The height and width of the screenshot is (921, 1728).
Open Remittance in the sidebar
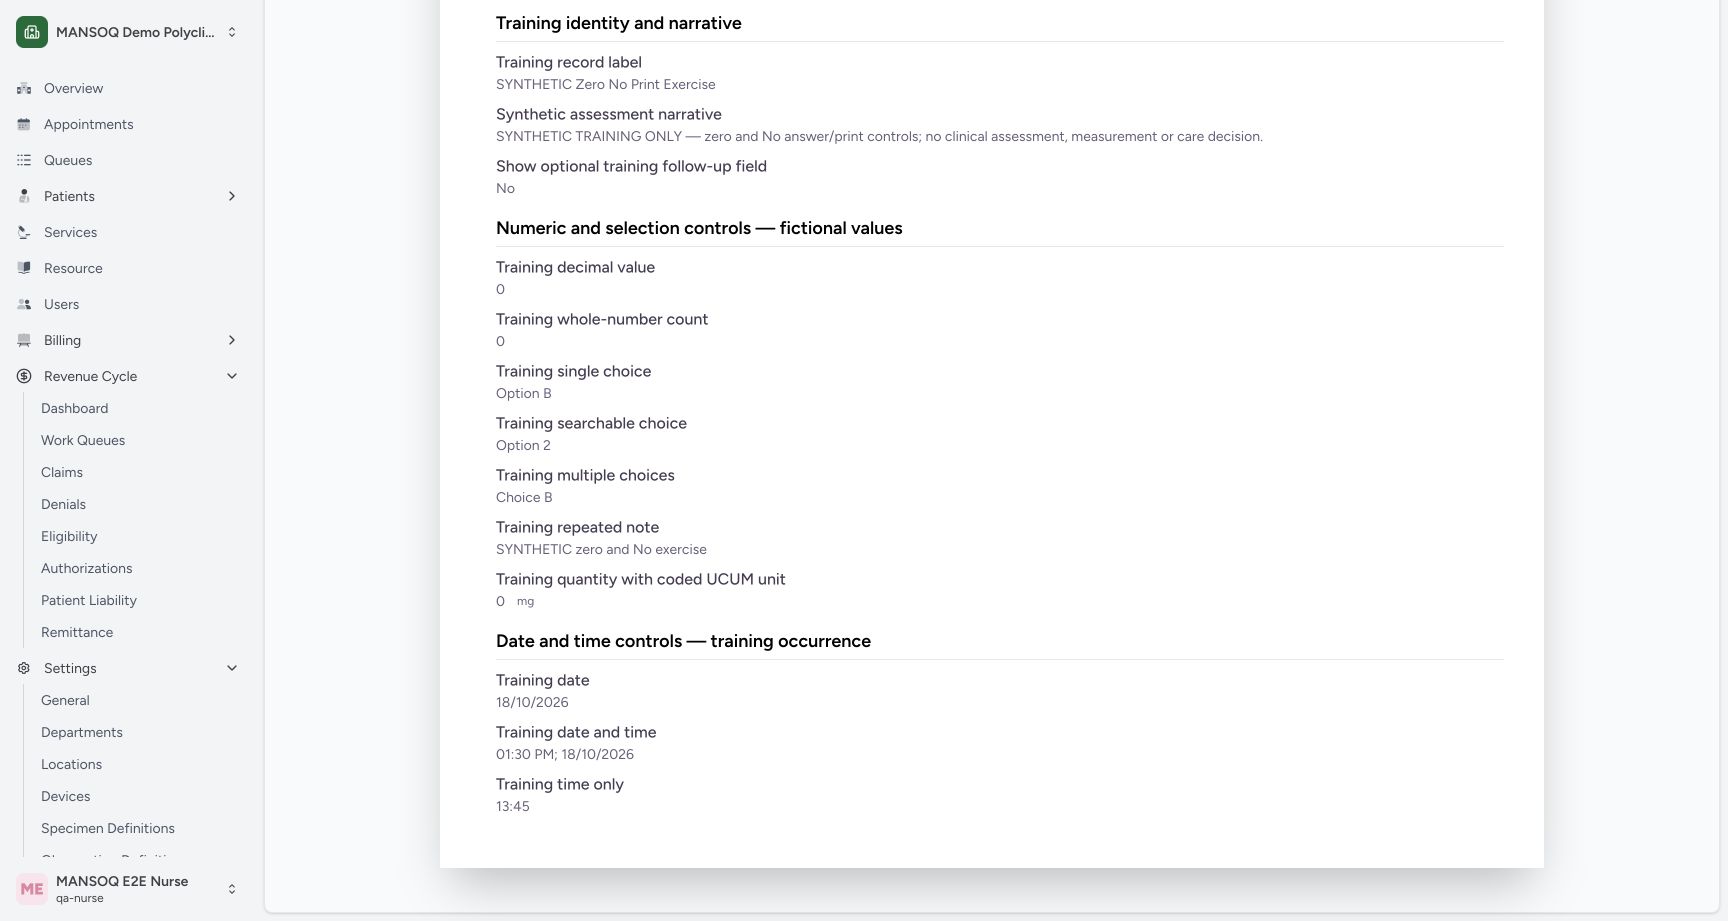[x=77, y=632]
